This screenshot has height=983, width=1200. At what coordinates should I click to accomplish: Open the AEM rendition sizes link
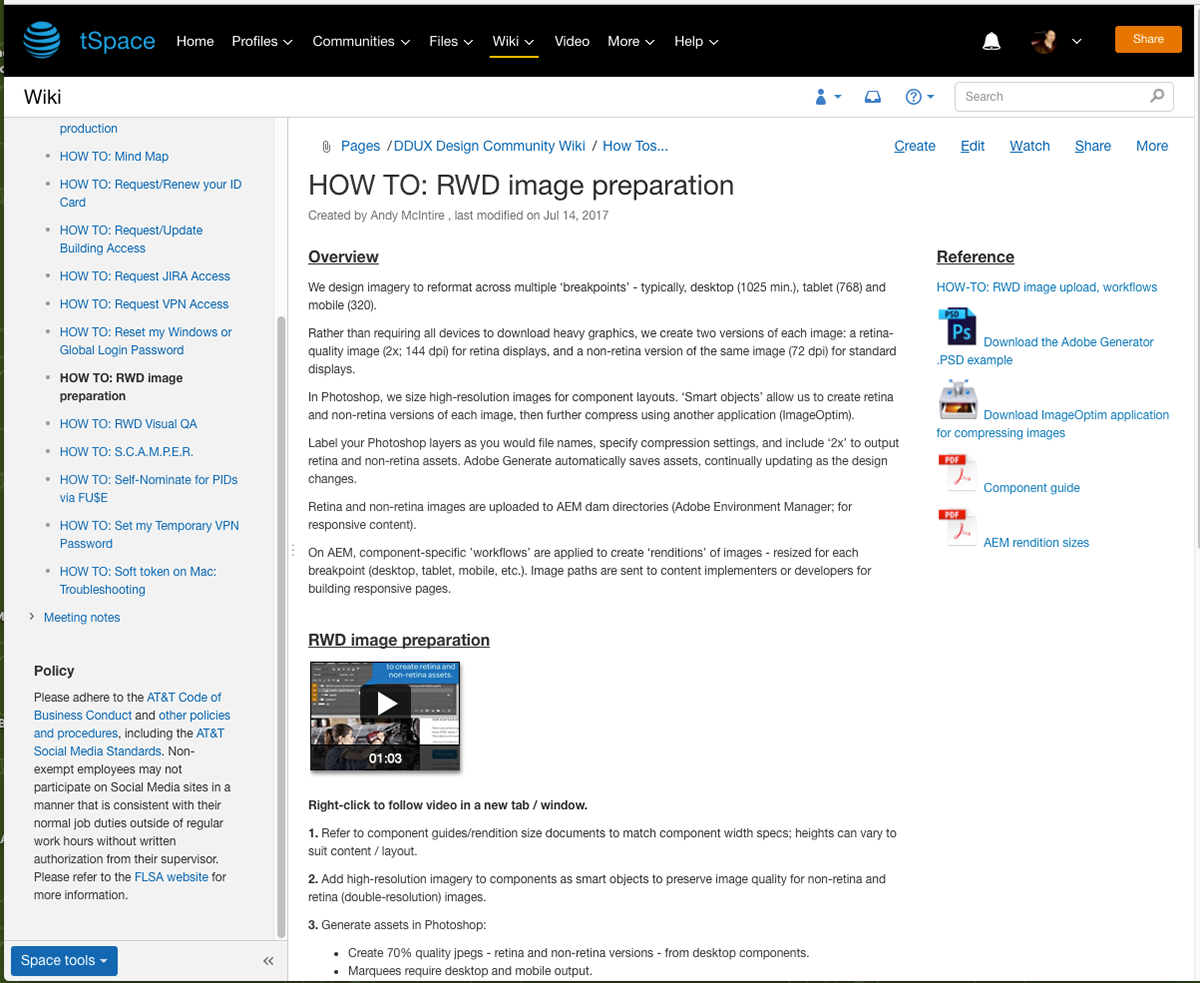pyautogui.click(x=1036, y=543)
